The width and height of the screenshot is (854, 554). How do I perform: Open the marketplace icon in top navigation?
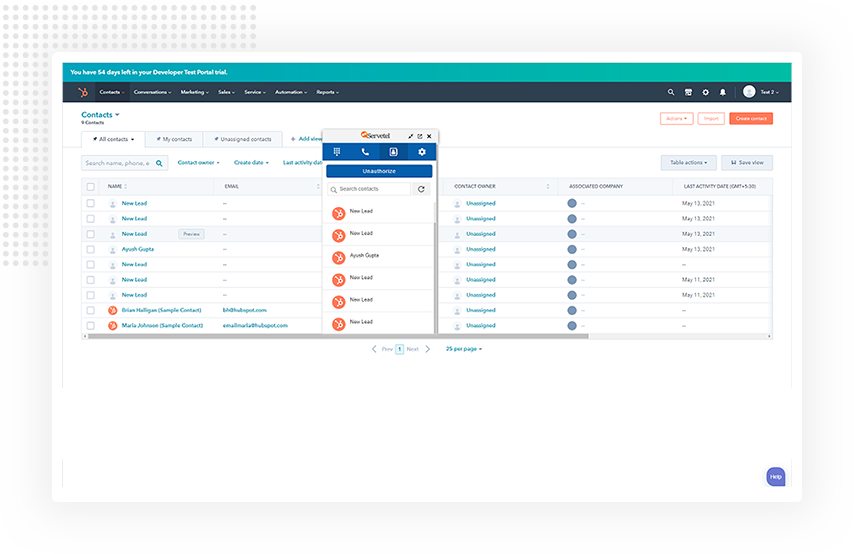(688, 93)
